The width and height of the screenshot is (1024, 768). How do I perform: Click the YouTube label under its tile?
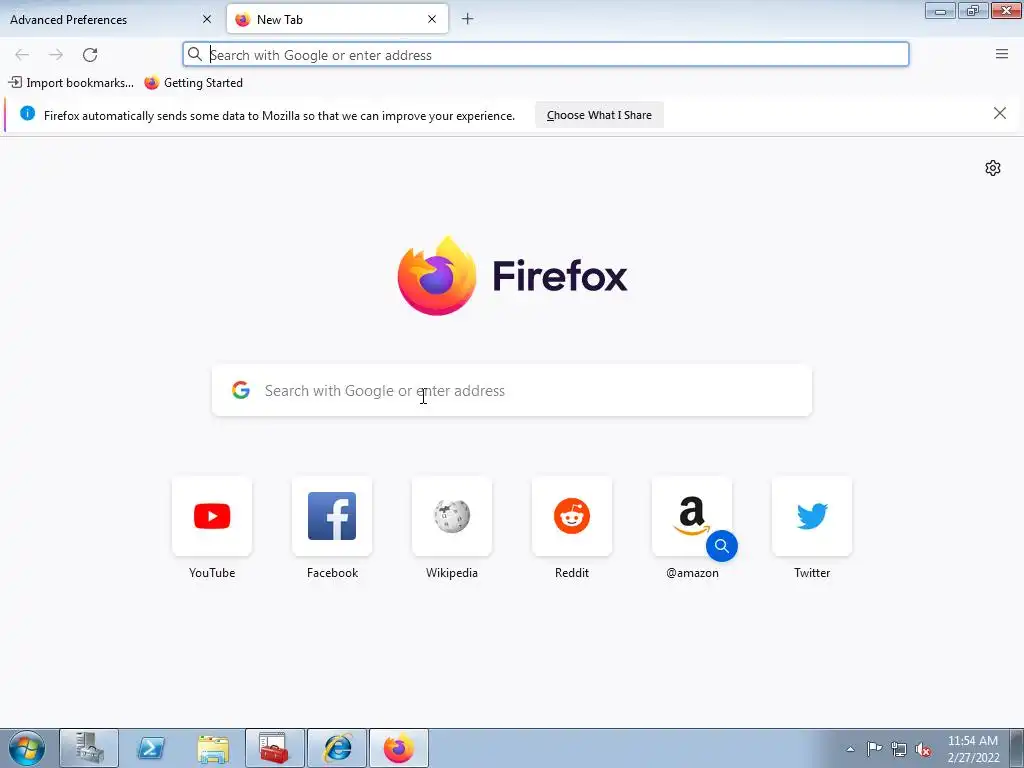212,573
